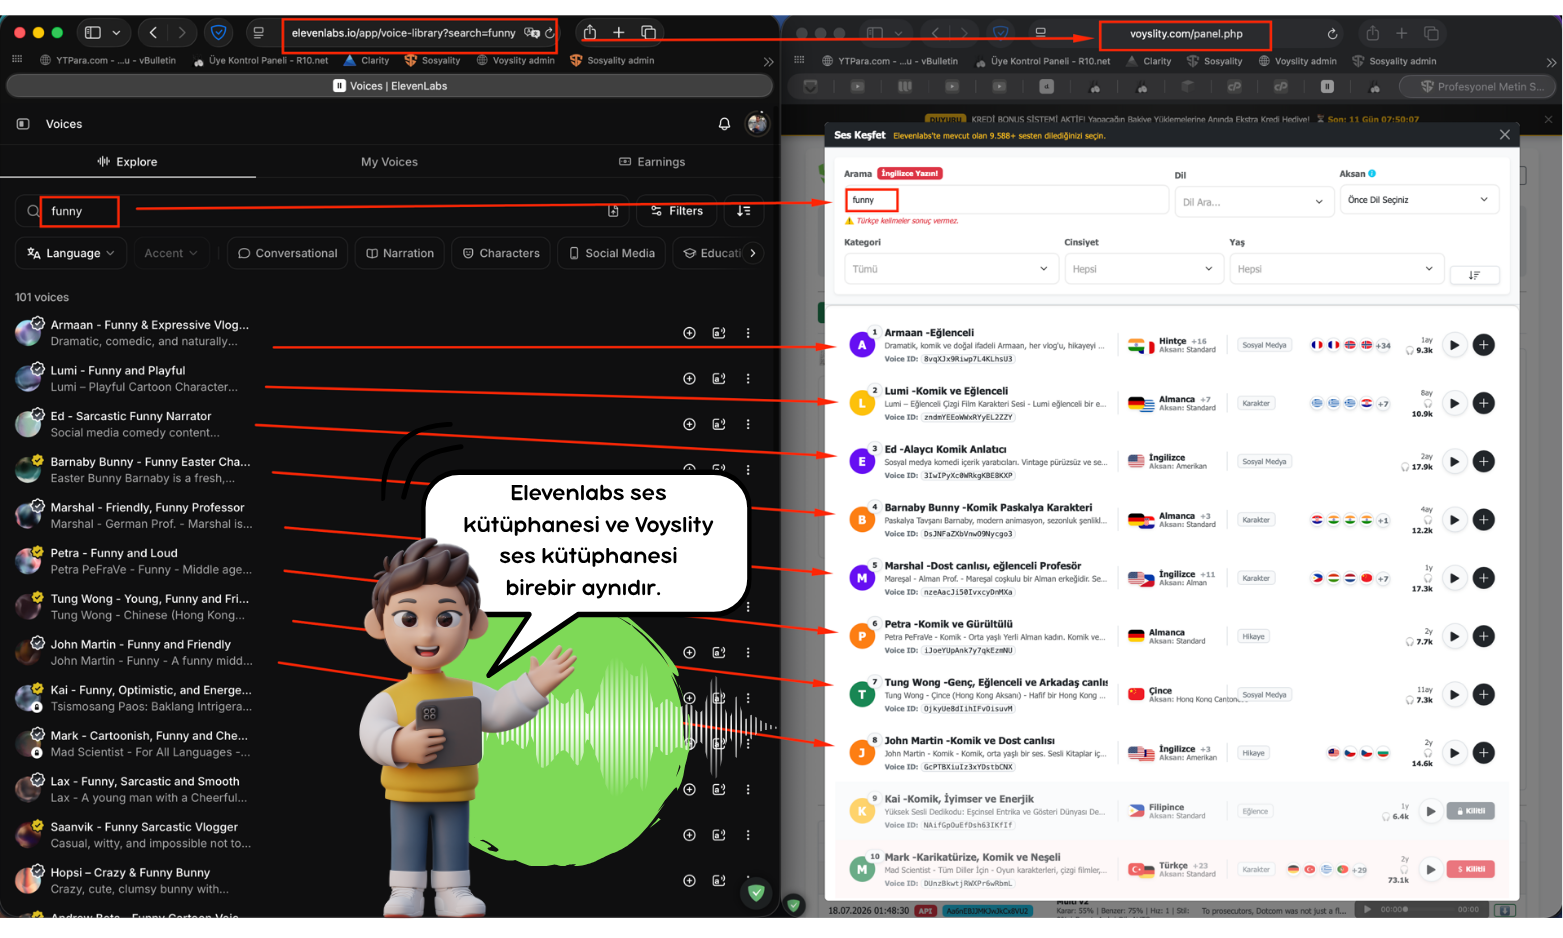Click the translate icon in the elevenlabs.io address bar
Image resolution: width=1563 pixels, height=938 pixels.
tap(531, 33)
